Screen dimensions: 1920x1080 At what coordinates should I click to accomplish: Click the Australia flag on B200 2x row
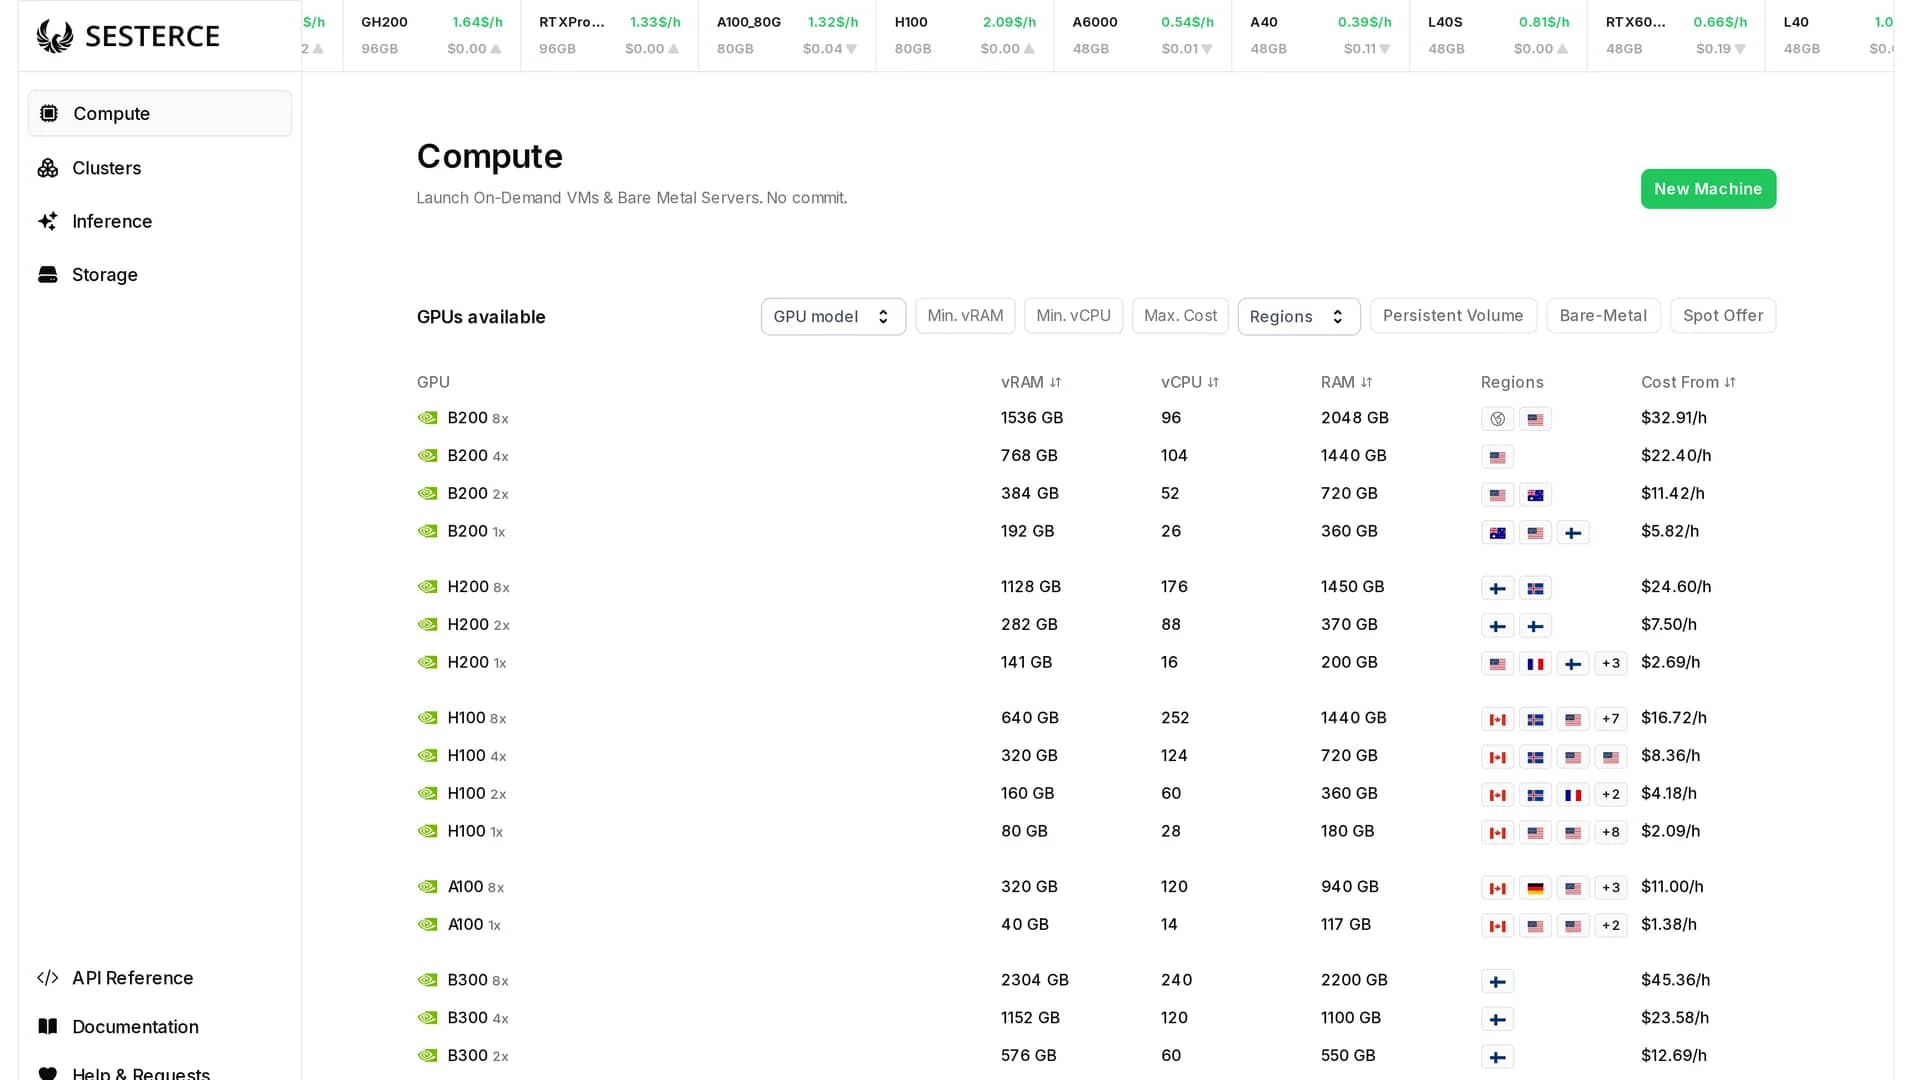point(1535,495)
